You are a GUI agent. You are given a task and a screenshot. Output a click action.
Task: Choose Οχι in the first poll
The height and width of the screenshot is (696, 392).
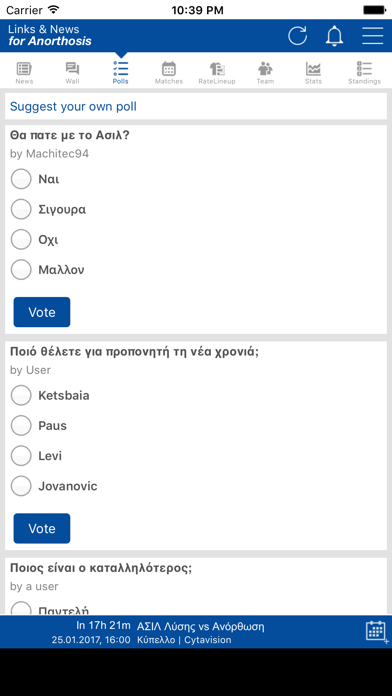pos(21,240)
